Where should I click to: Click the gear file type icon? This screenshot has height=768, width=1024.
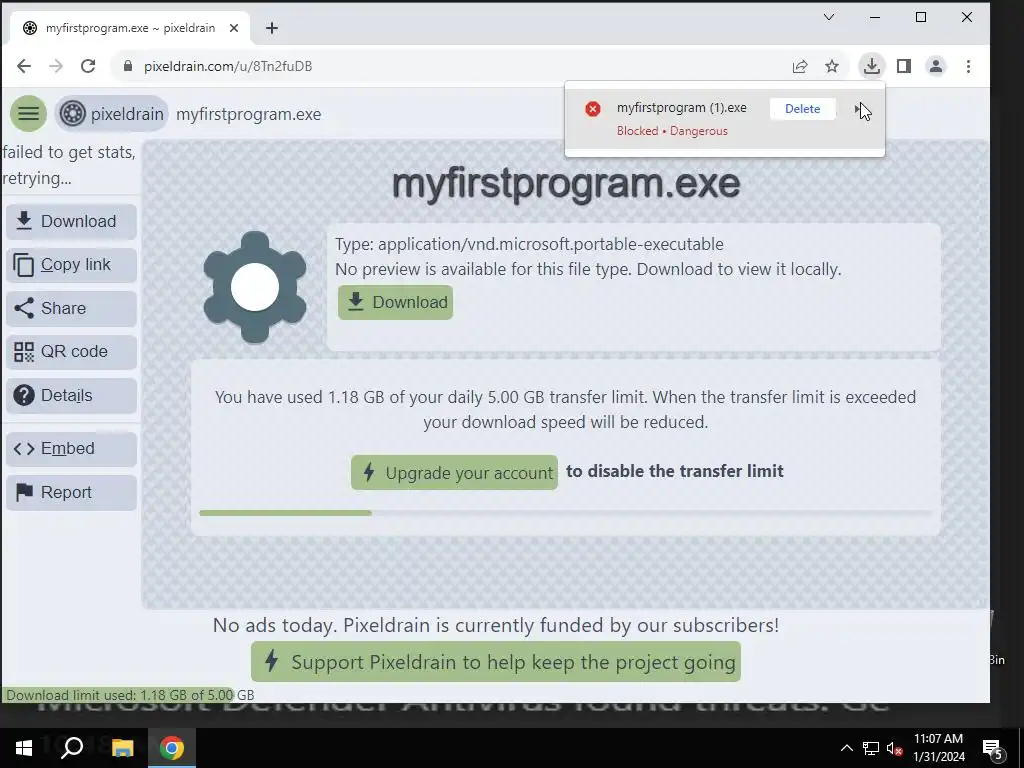(x=255, y=287)
